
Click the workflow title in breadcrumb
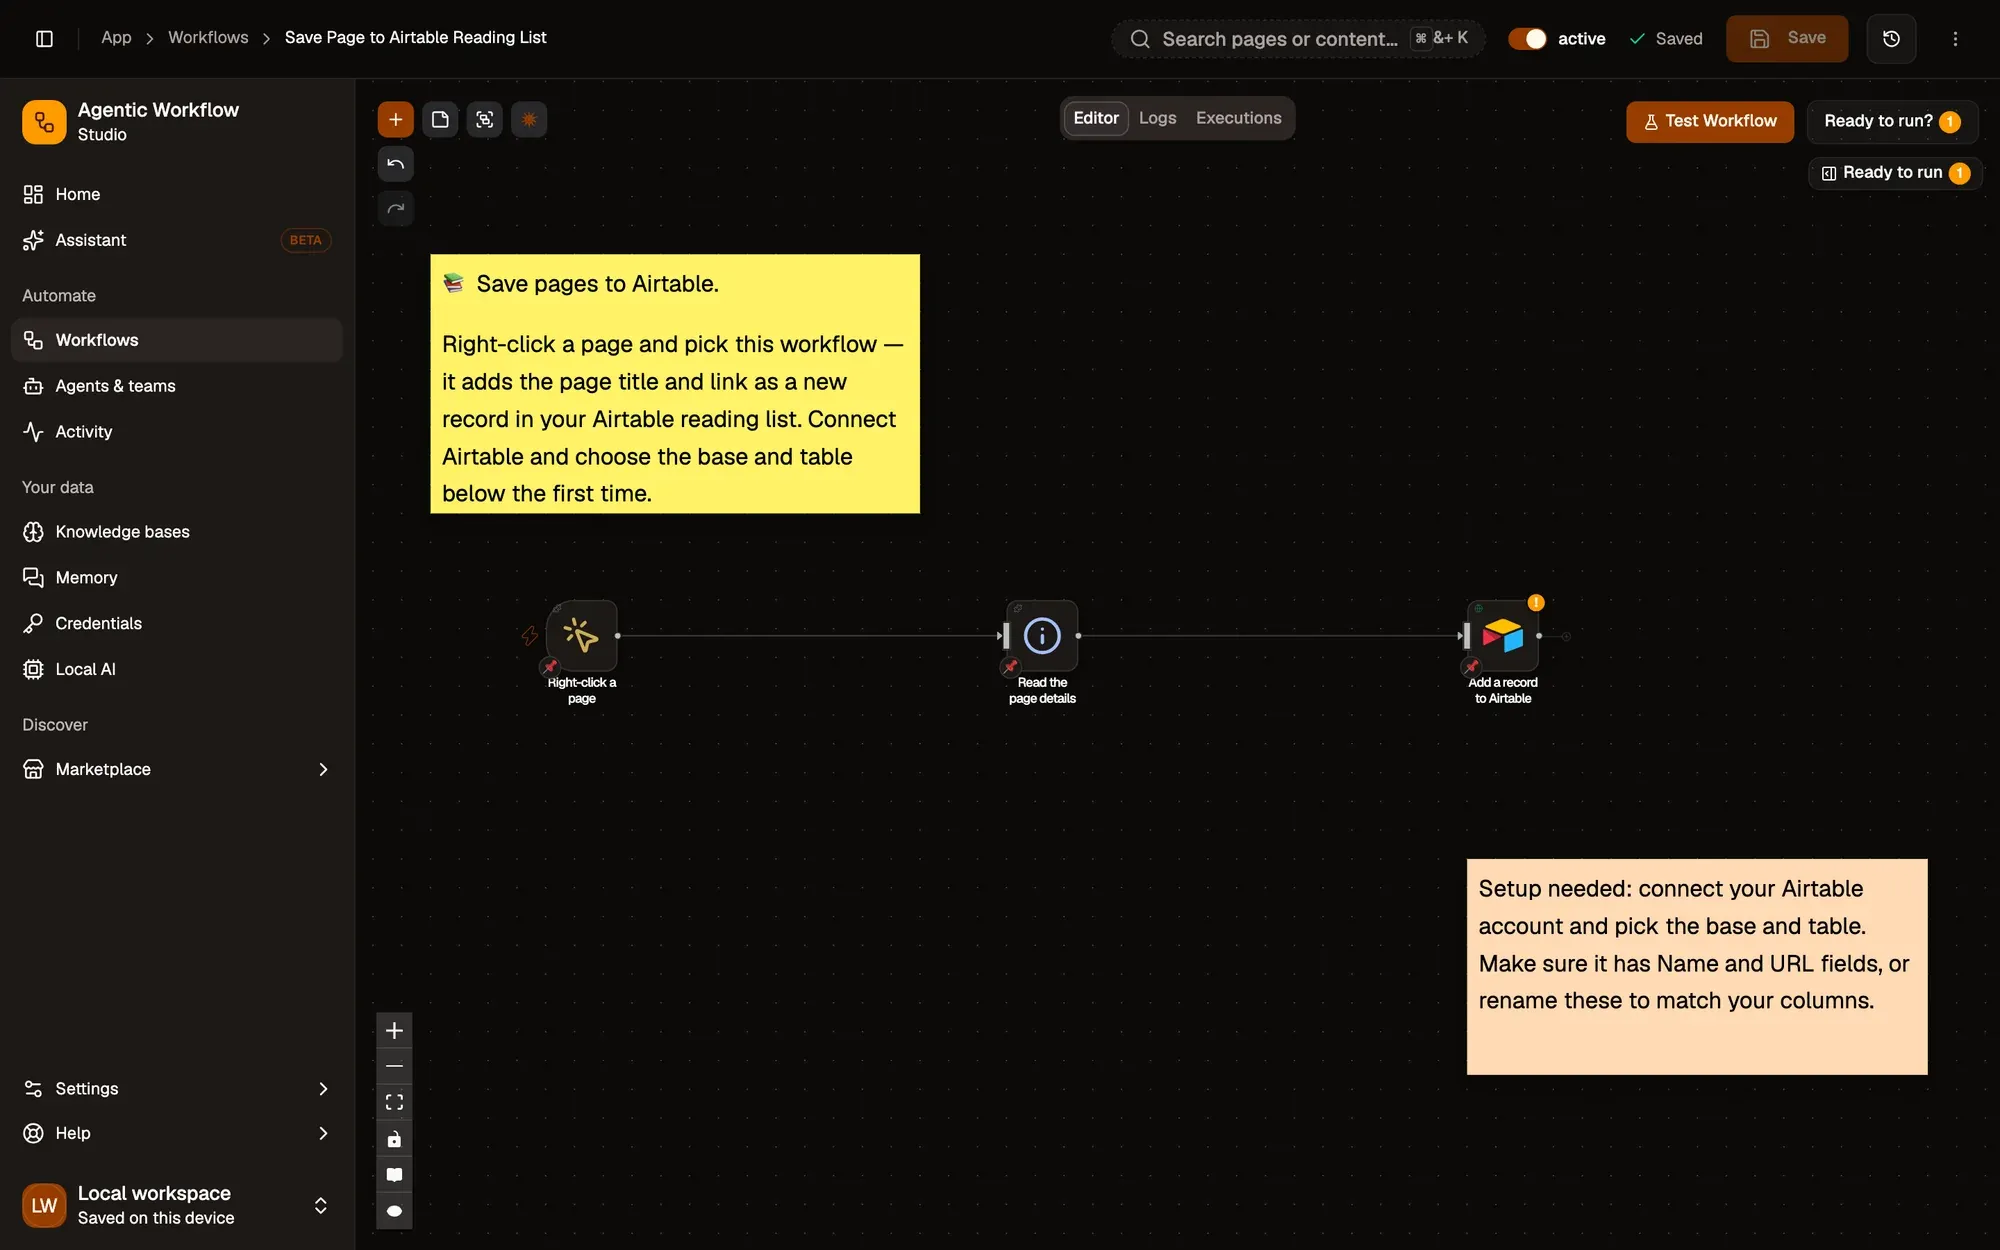point(415,38)
